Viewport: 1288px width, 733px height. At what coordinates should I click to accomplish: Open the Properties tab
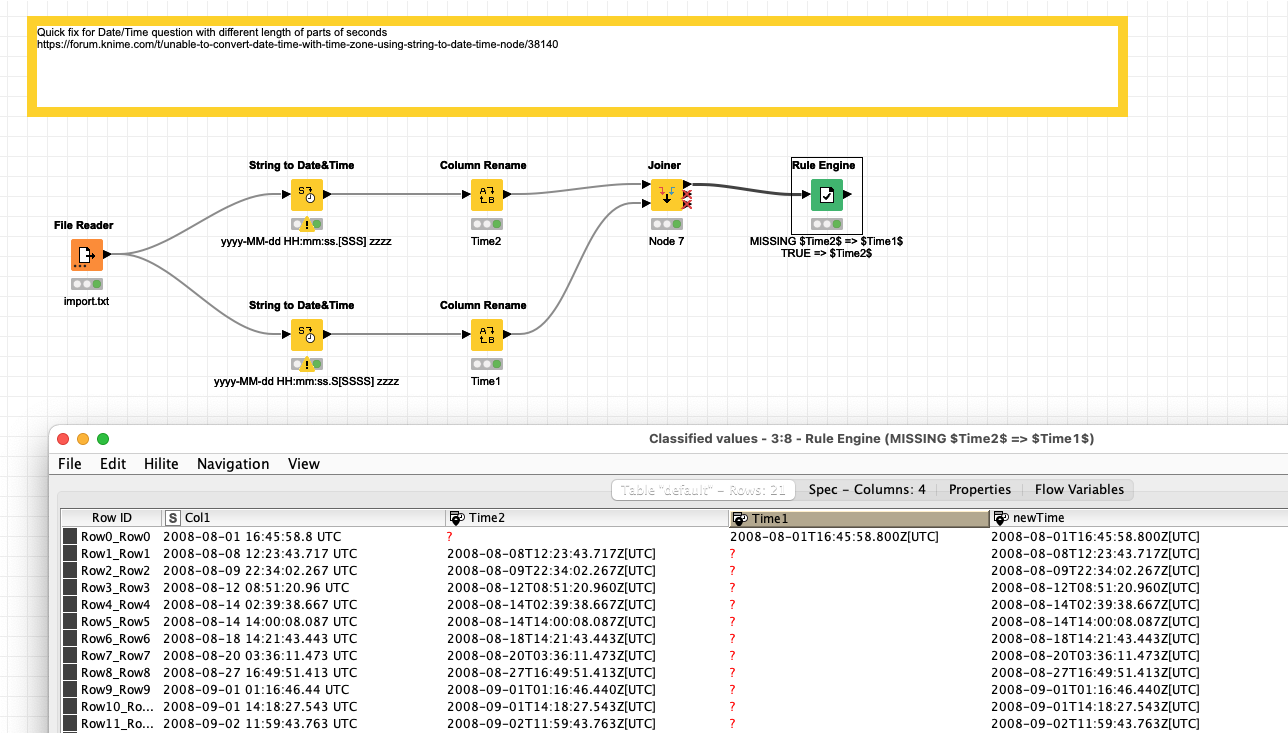[980, 490]
